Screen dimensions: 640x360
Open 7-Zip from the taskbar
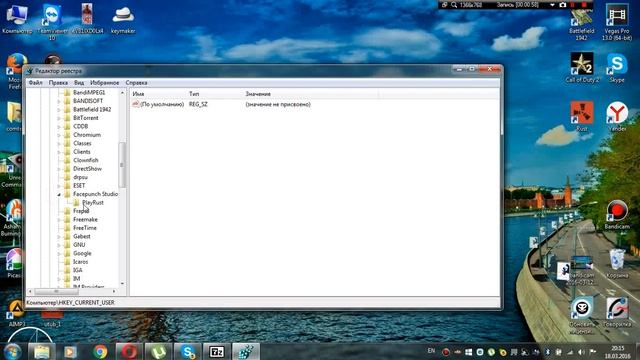coord(216,351)
